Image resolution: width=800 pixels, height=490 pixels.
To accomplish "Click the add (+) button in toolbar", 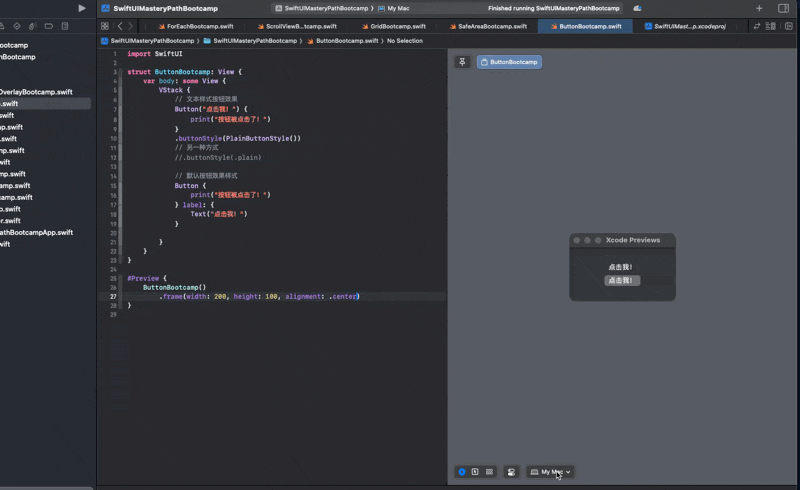I will (x=758, y=8).
